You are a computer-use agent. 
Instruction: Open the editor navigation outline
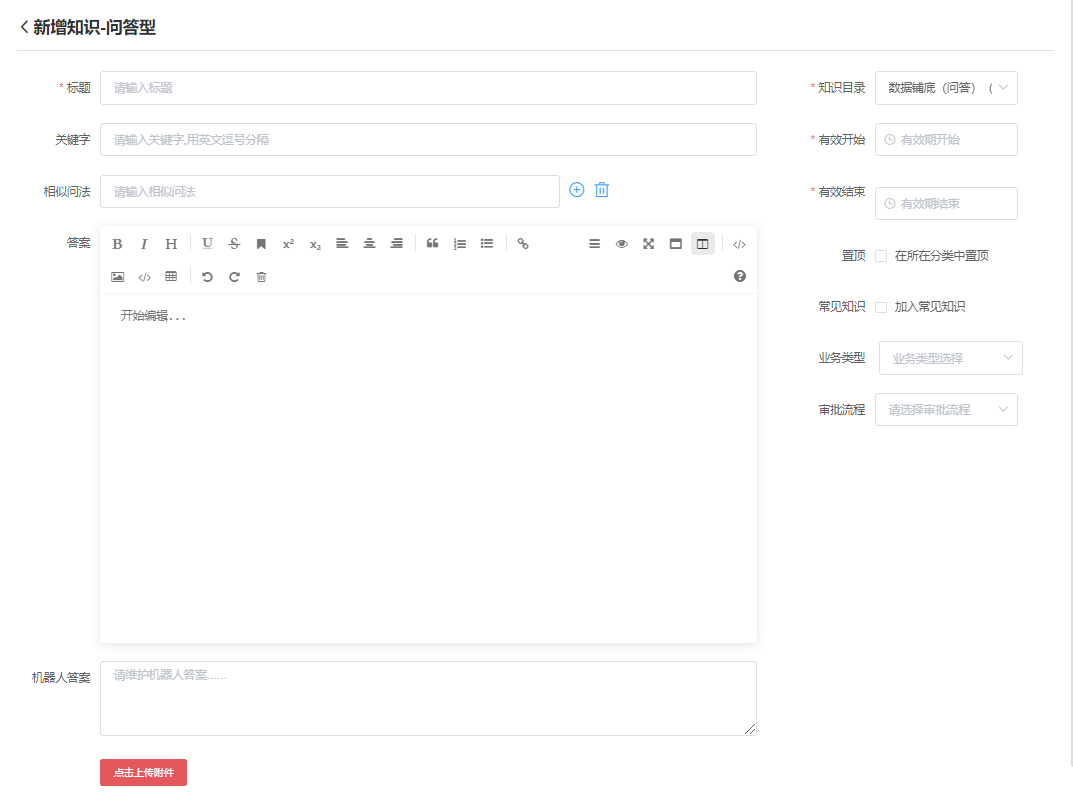[595, 244]
